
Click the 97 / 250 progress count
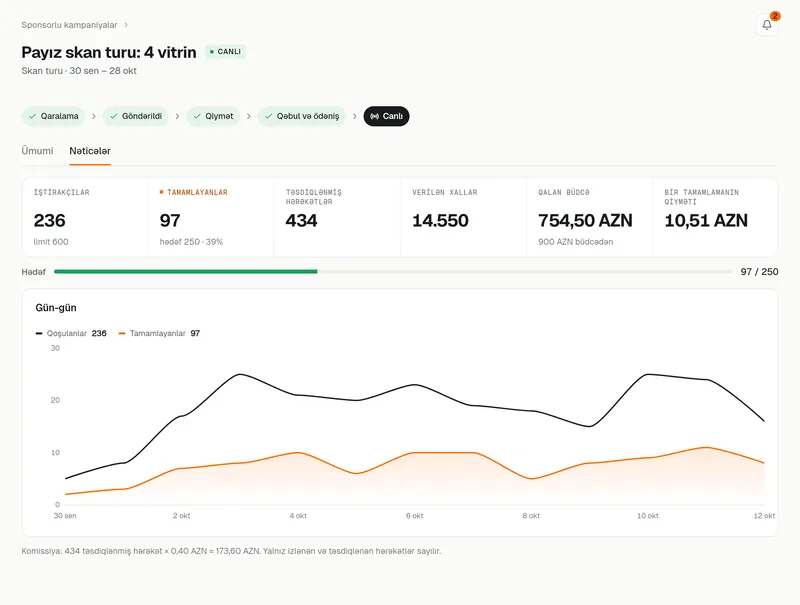point(759,272)
